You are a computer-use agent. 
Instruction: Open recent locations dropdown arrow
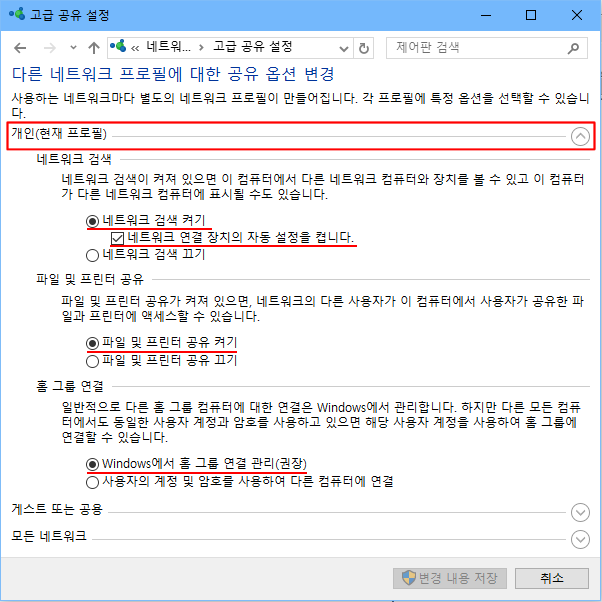(70, 47)
